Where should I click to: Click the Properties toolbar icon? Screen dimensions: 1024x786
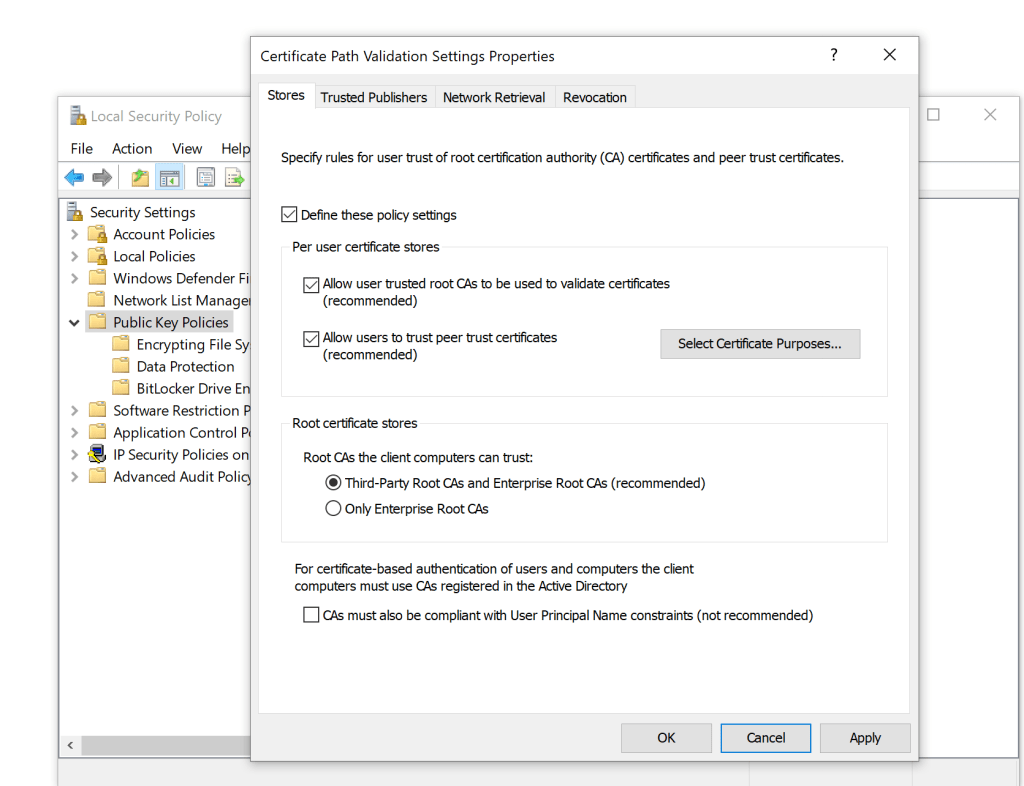[206, 178]
